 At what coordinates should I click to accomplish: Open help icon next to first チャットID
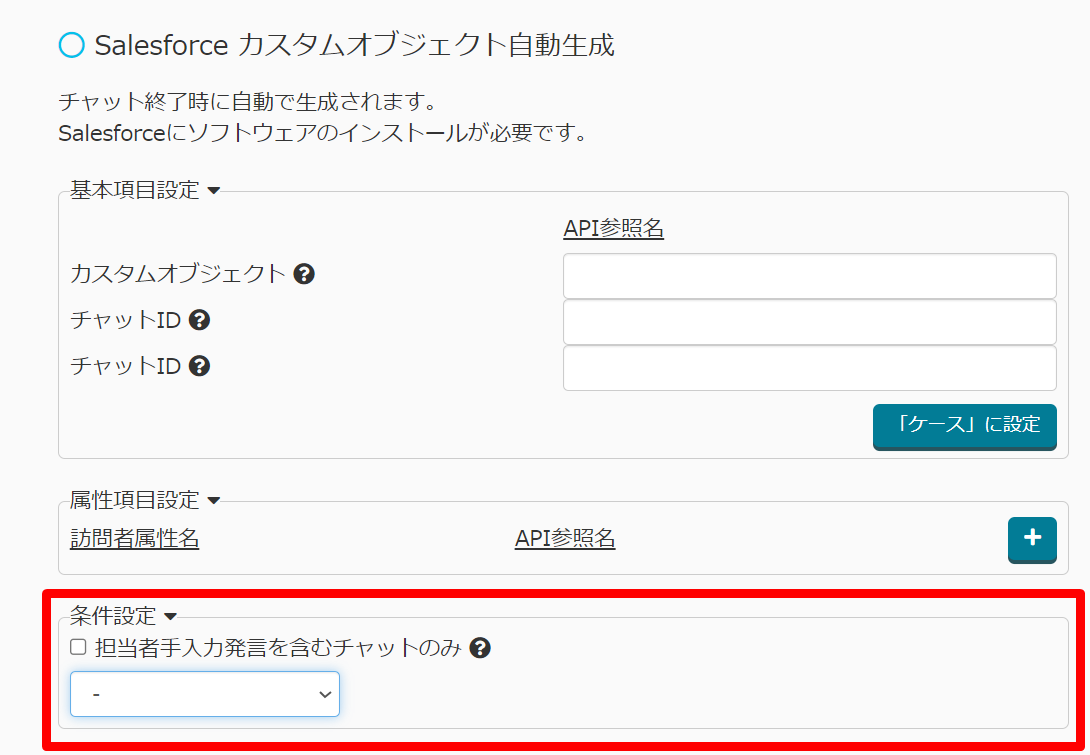199,320
